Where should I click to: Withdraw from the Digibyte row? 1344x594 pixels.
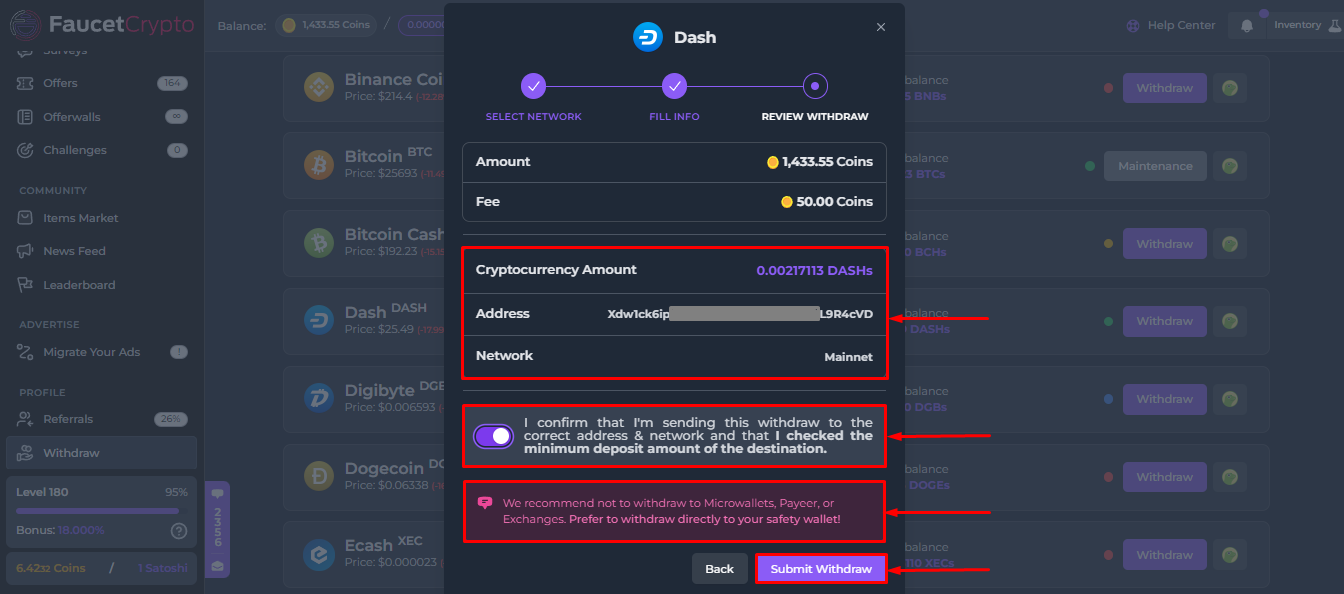(1164, 399)
